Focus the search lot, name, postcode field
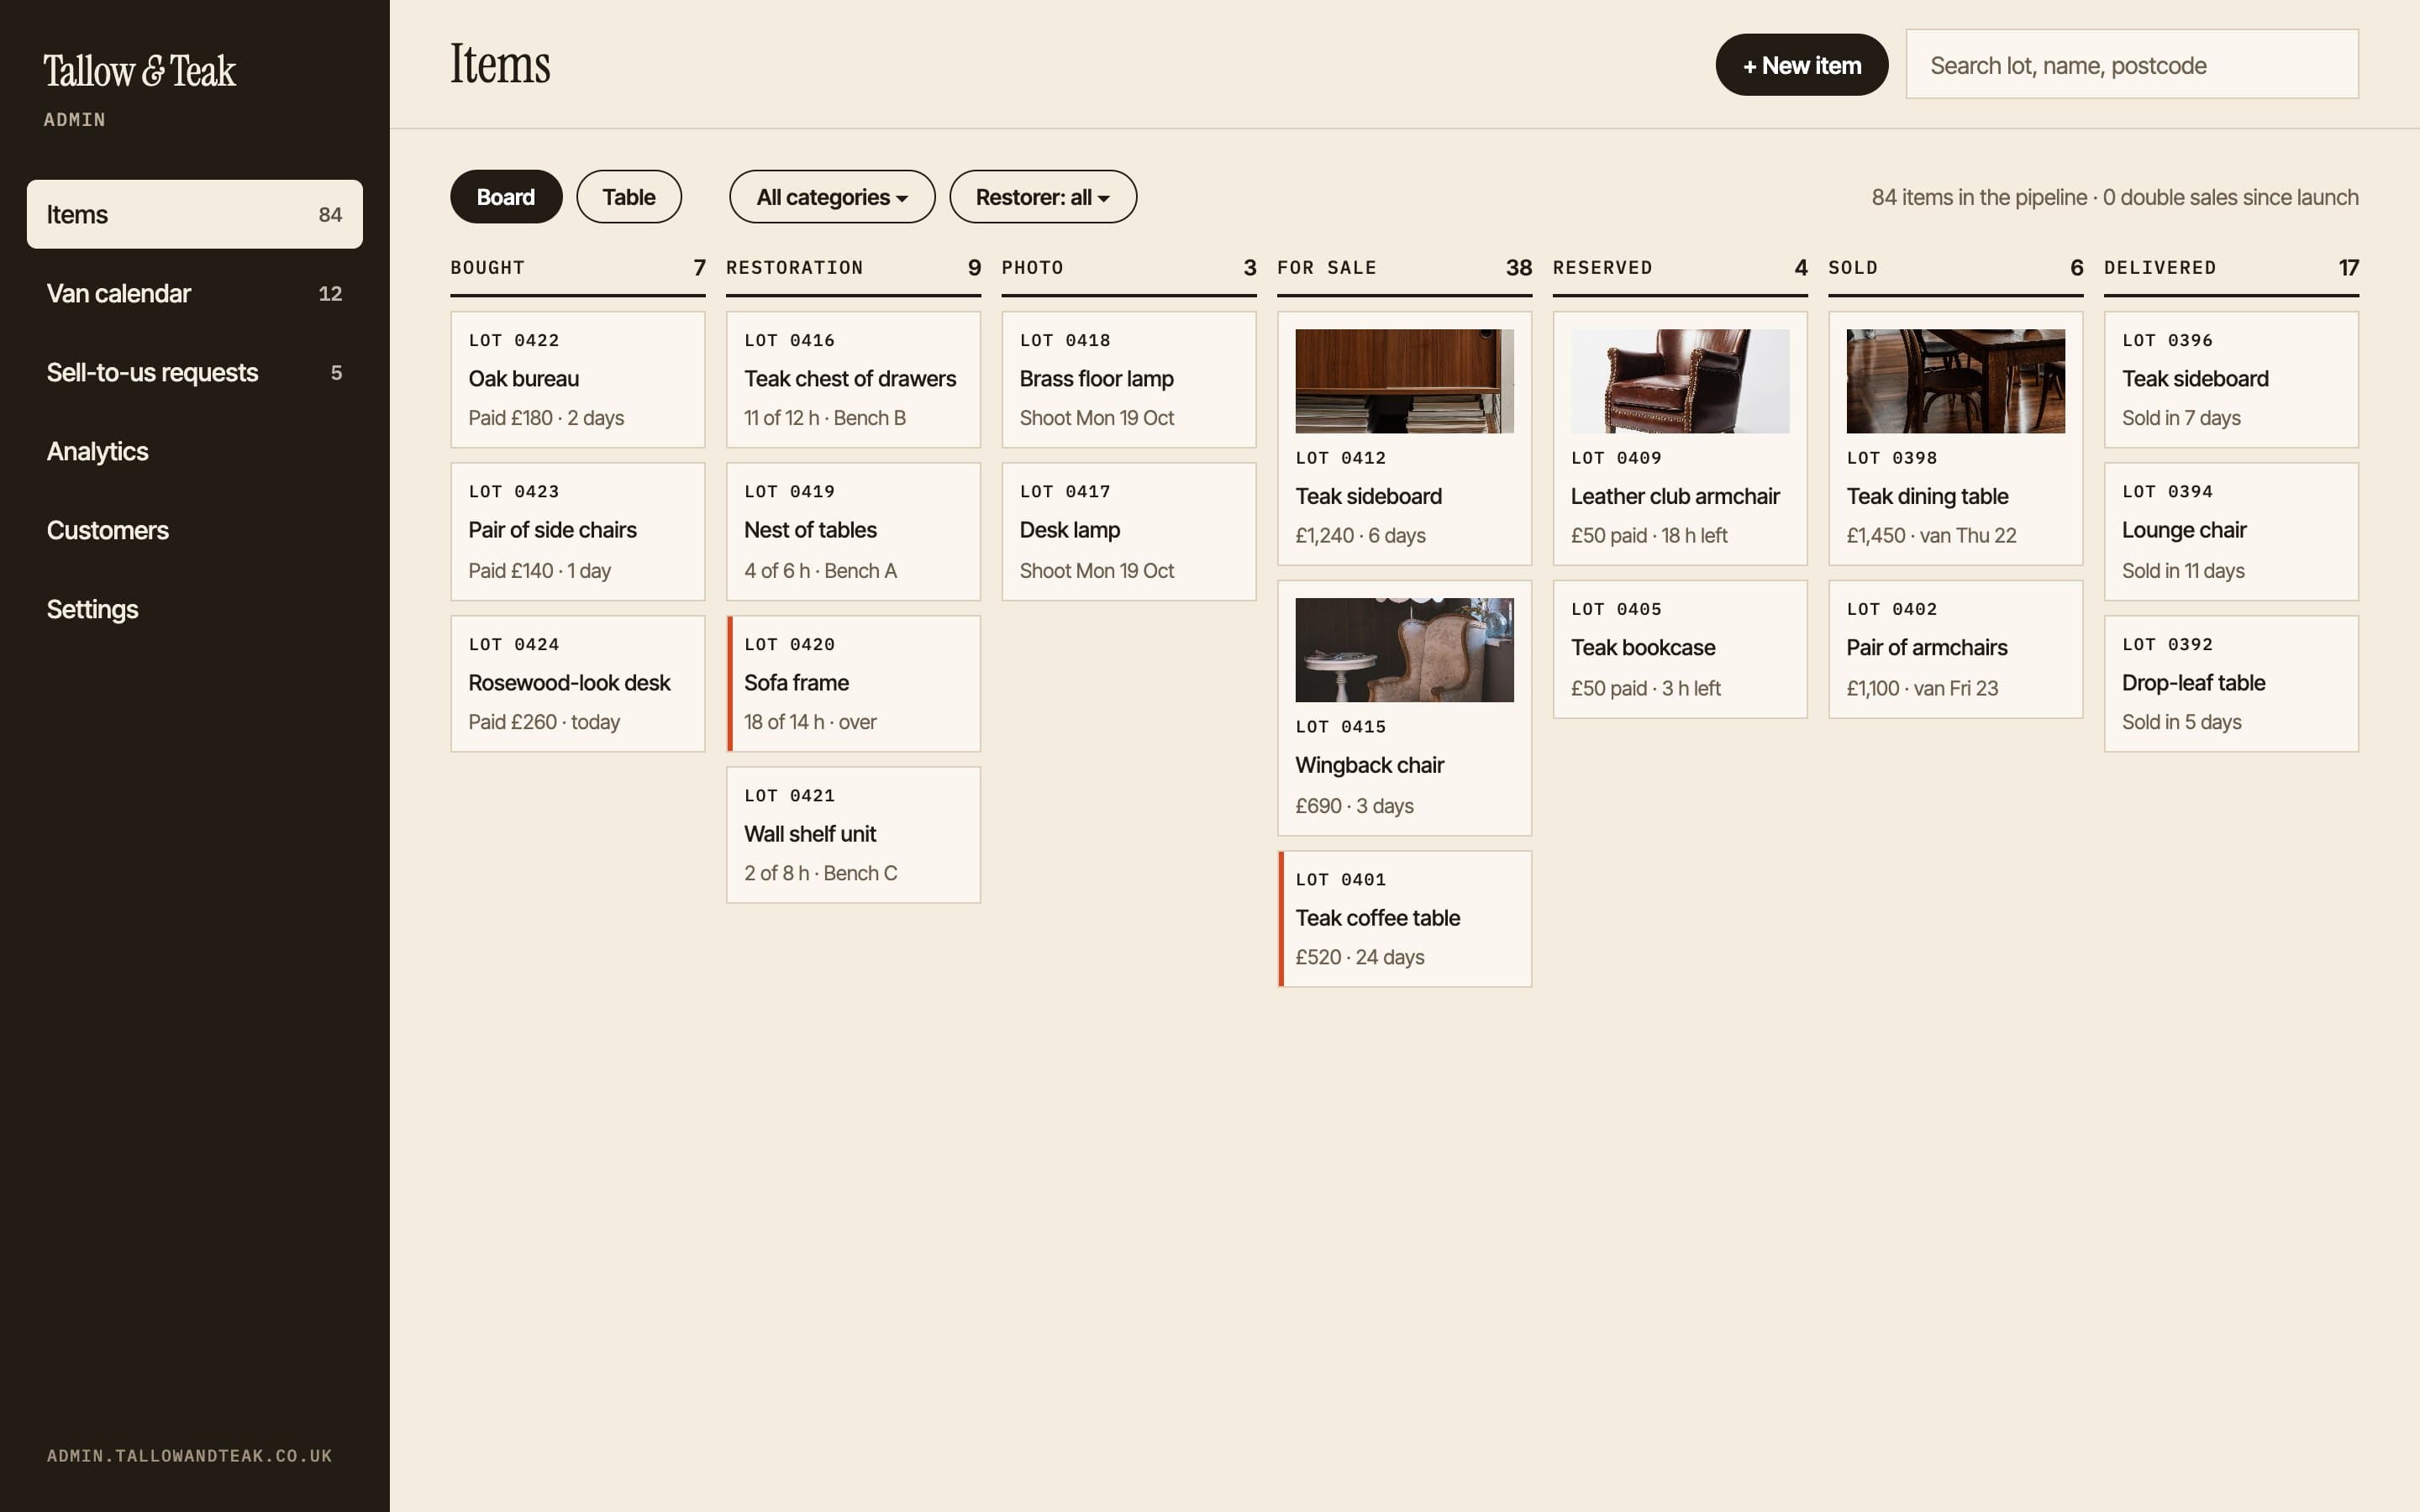This screenshot has height=1512, width=2420. [2132, 65]
